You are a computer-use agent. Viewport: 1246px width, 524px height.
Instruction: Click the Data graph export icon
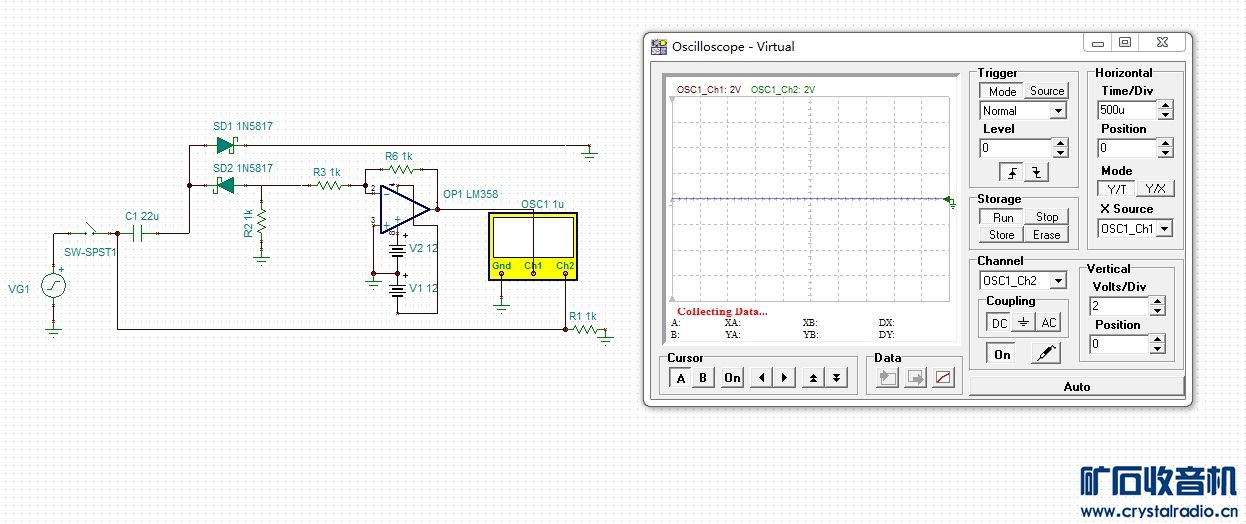[943, 377]
